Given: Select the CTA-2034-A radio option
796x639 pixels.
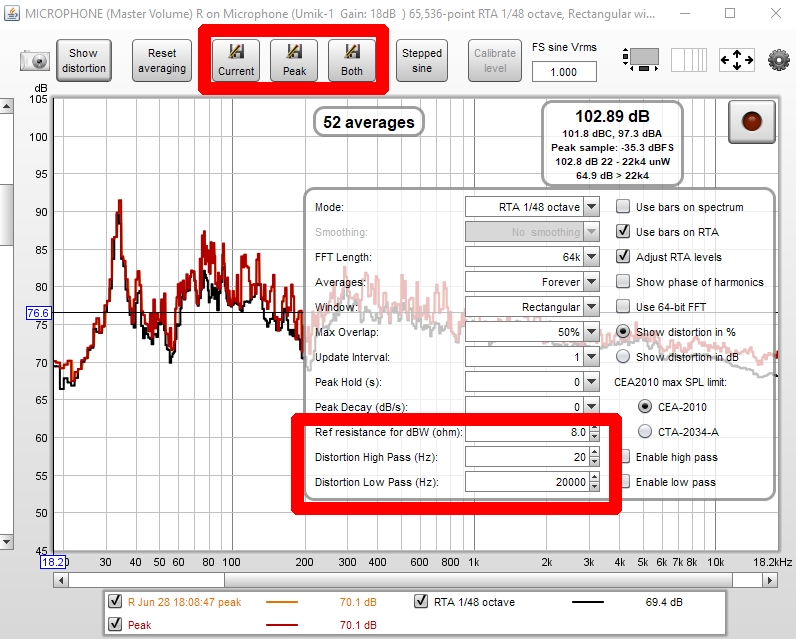Looking at the screenshot, I should pyautogui.click(x=645, y=432).
